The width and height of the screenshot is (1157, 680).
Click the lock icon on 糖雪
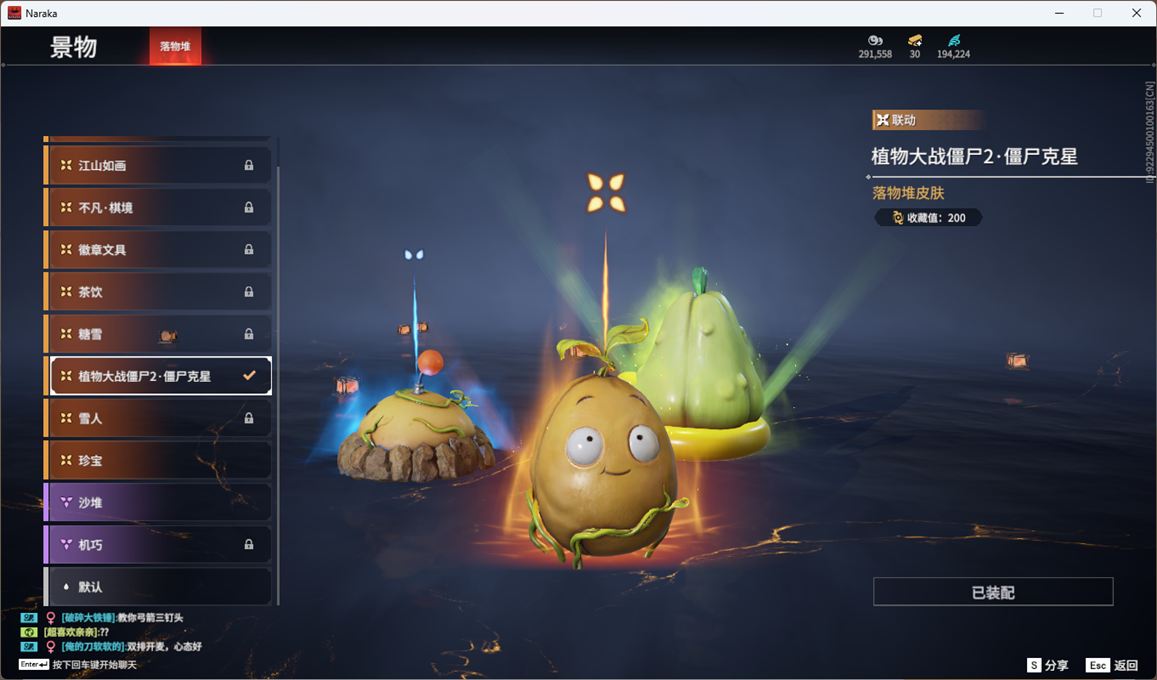click(x=249, y=333)
